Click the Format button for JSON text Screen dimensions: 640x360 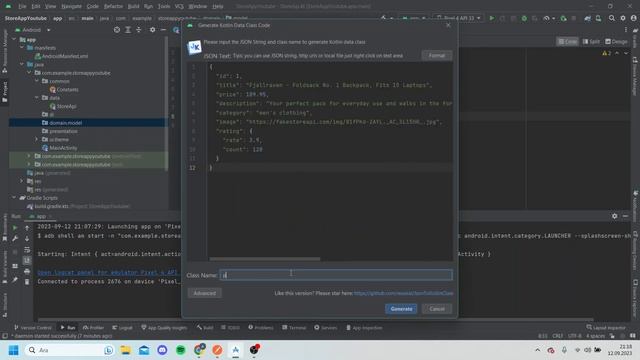437,56
